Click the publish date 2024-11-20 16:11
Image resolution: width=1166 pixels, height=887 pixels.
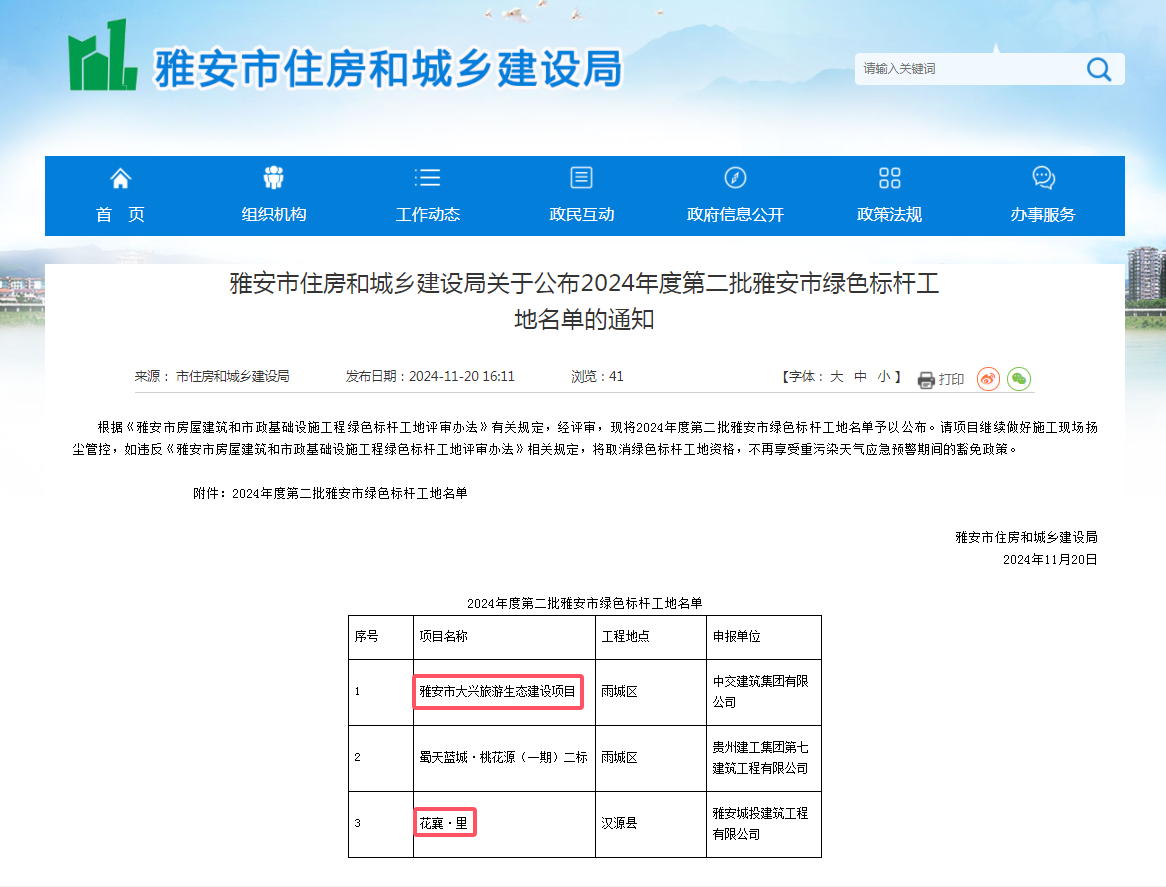pos(462,377)
